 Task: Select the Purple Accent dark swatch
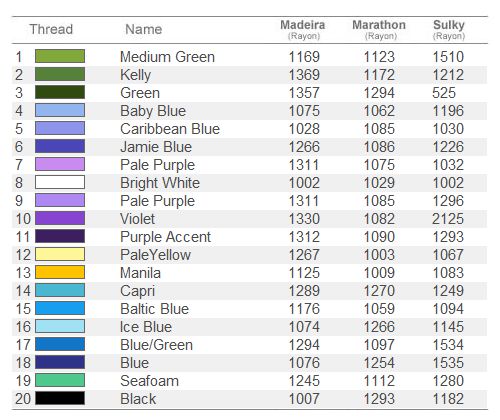tap(60, 236)
